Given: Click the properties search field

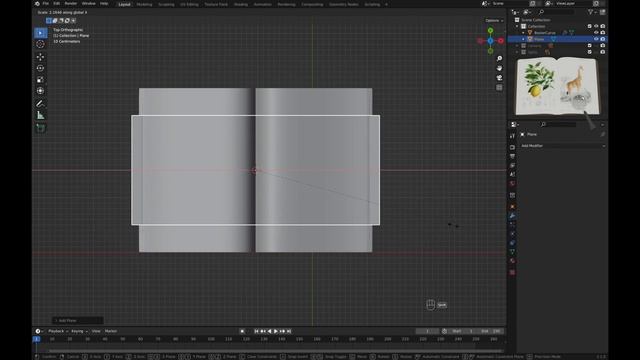Looking at the screenshot, I should pyautogui.click(x=558, y=124).
